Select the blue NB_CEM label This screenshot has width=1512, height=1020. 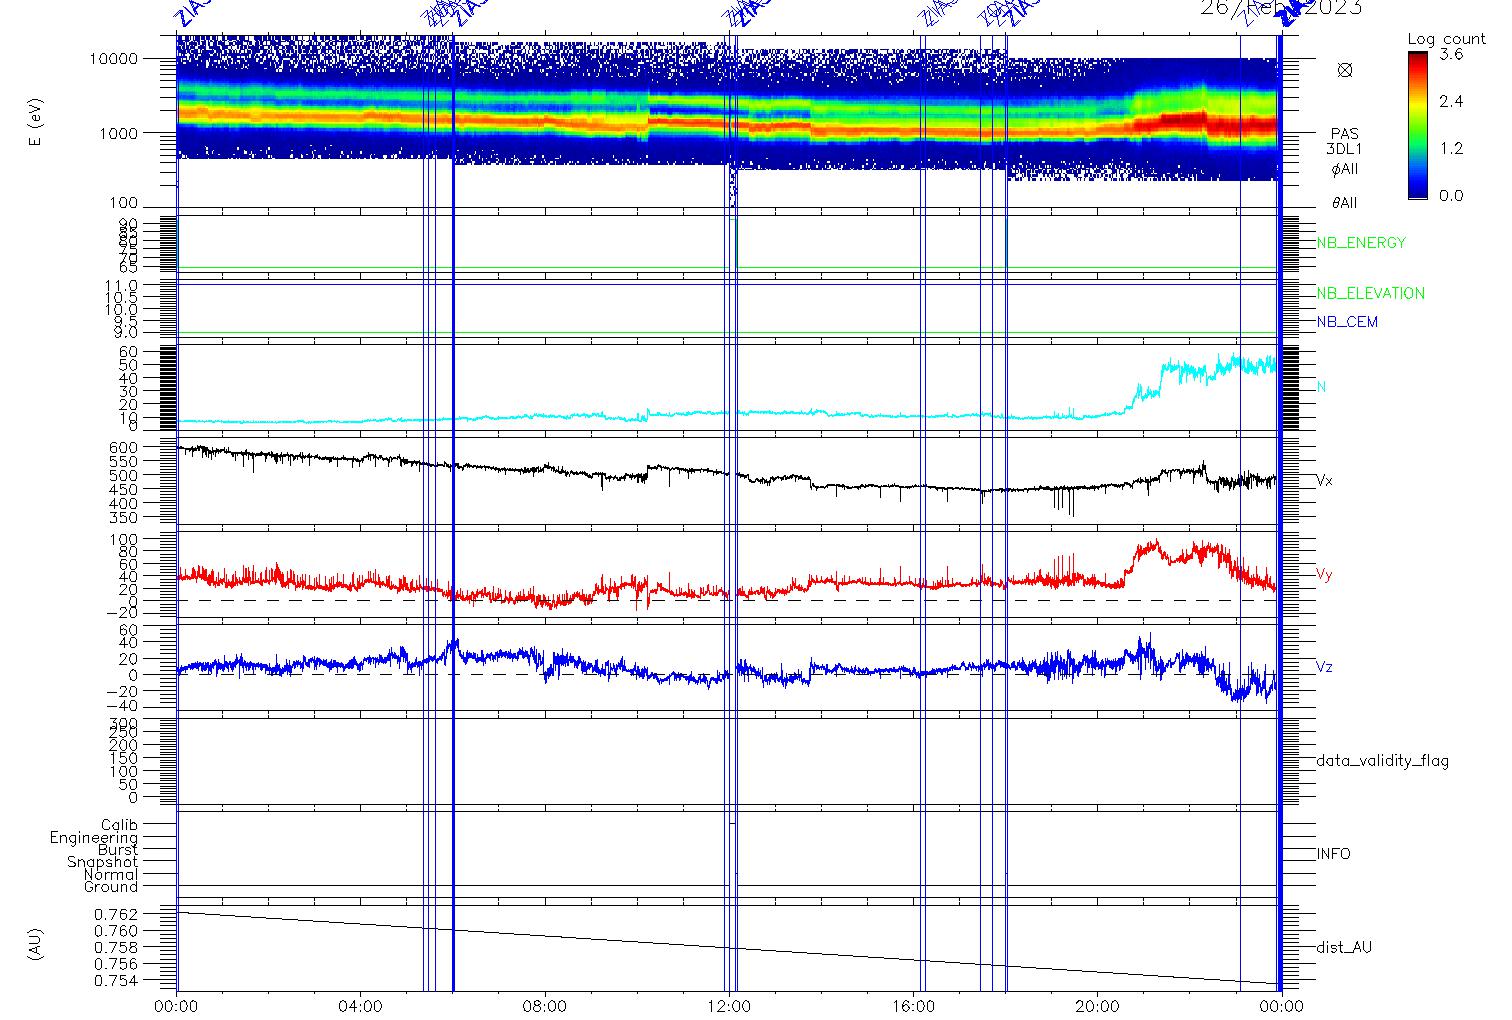[1347, 323]
